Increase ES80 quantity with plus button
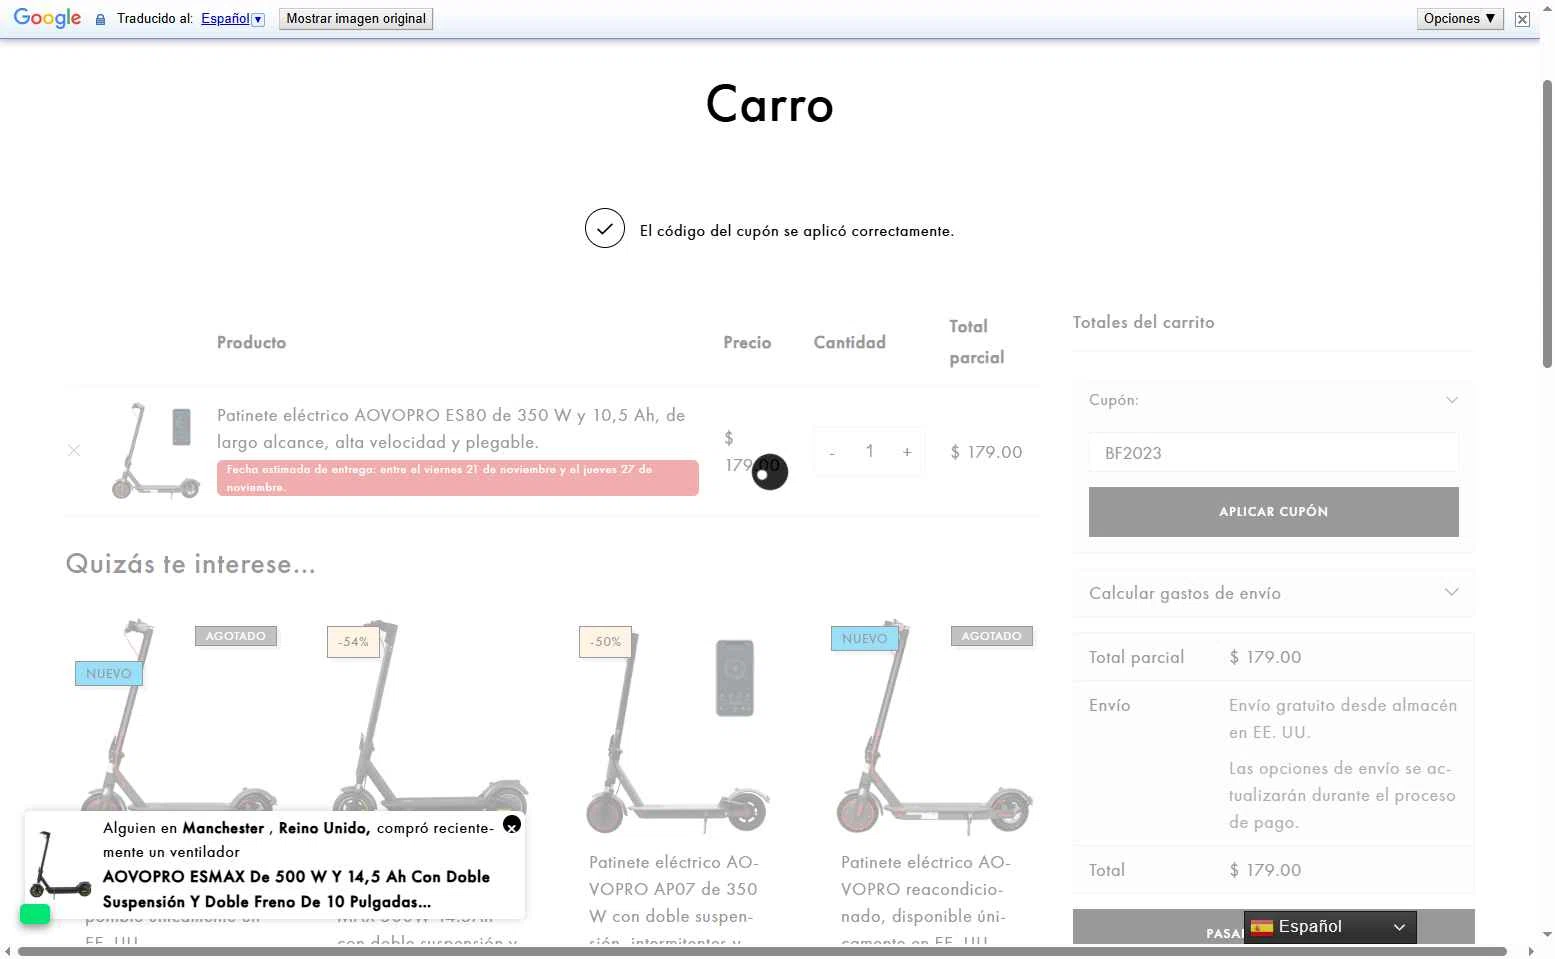This screenshot has height=959, width=1555. (x=907, y=452)
